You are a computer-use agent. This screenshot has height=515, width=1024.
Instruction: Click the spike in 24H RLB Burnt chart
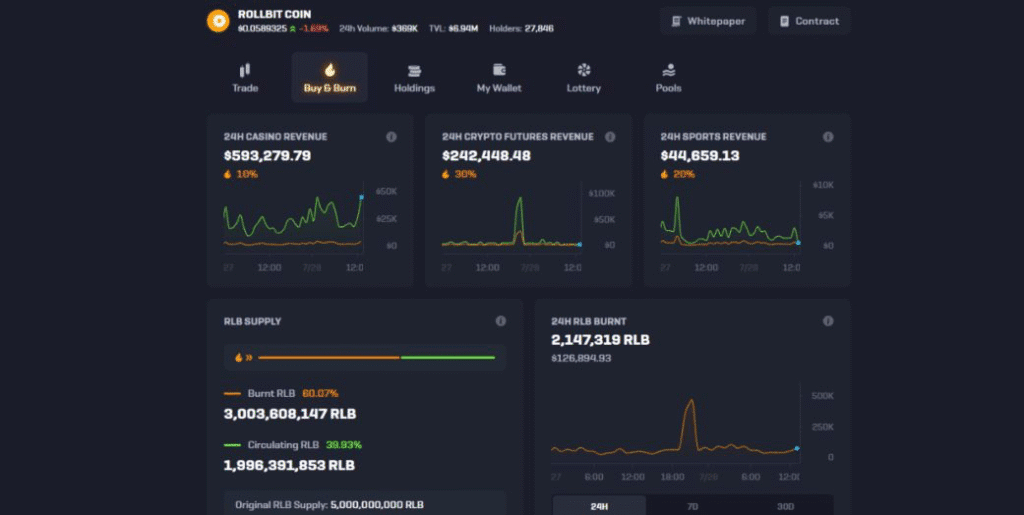point(689,405)
